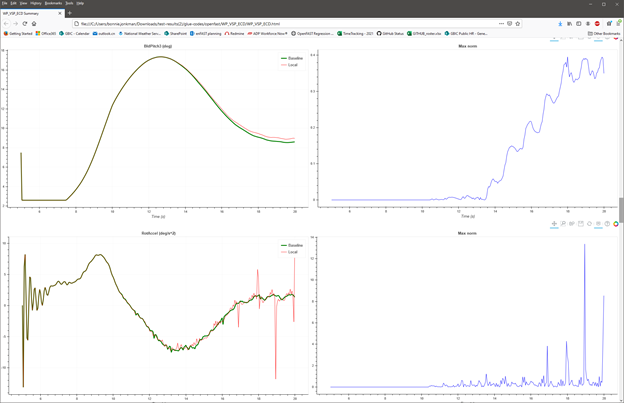Image resolution: width=624 pixels, height=403 pixels.
Task: Toggle Local legend entry in BldPitch3 chart
Action: (290, 65)
